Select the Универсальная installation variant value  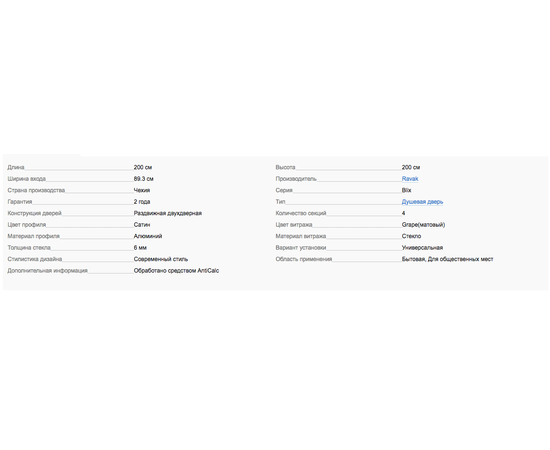coord(422,248)
